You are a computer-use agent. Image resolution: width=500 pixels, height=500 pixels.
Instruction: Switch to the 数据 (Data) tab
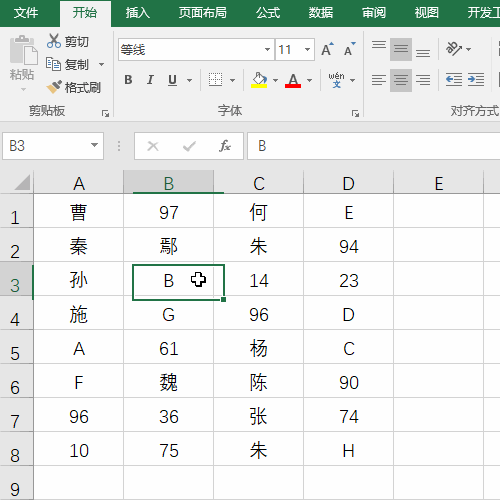320,13
